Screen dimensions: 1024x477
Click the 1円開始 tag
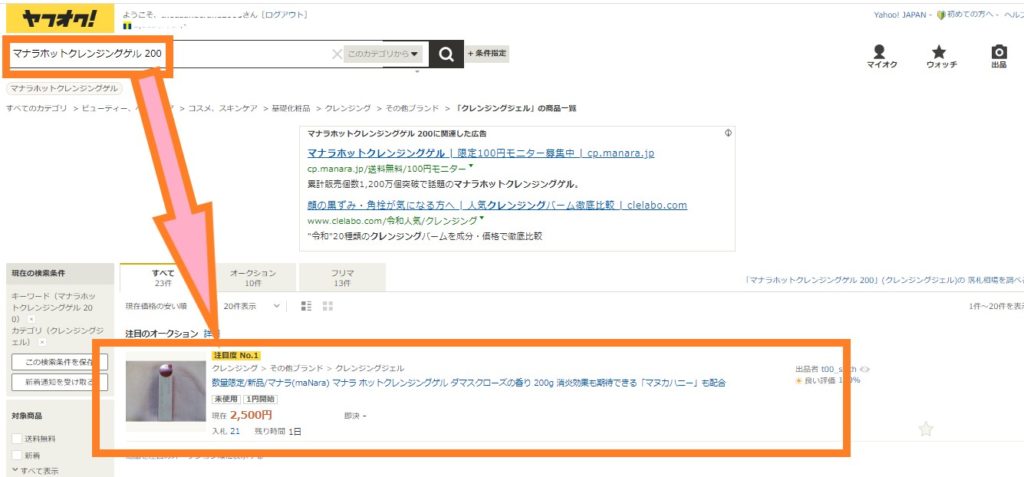(261, 399)
